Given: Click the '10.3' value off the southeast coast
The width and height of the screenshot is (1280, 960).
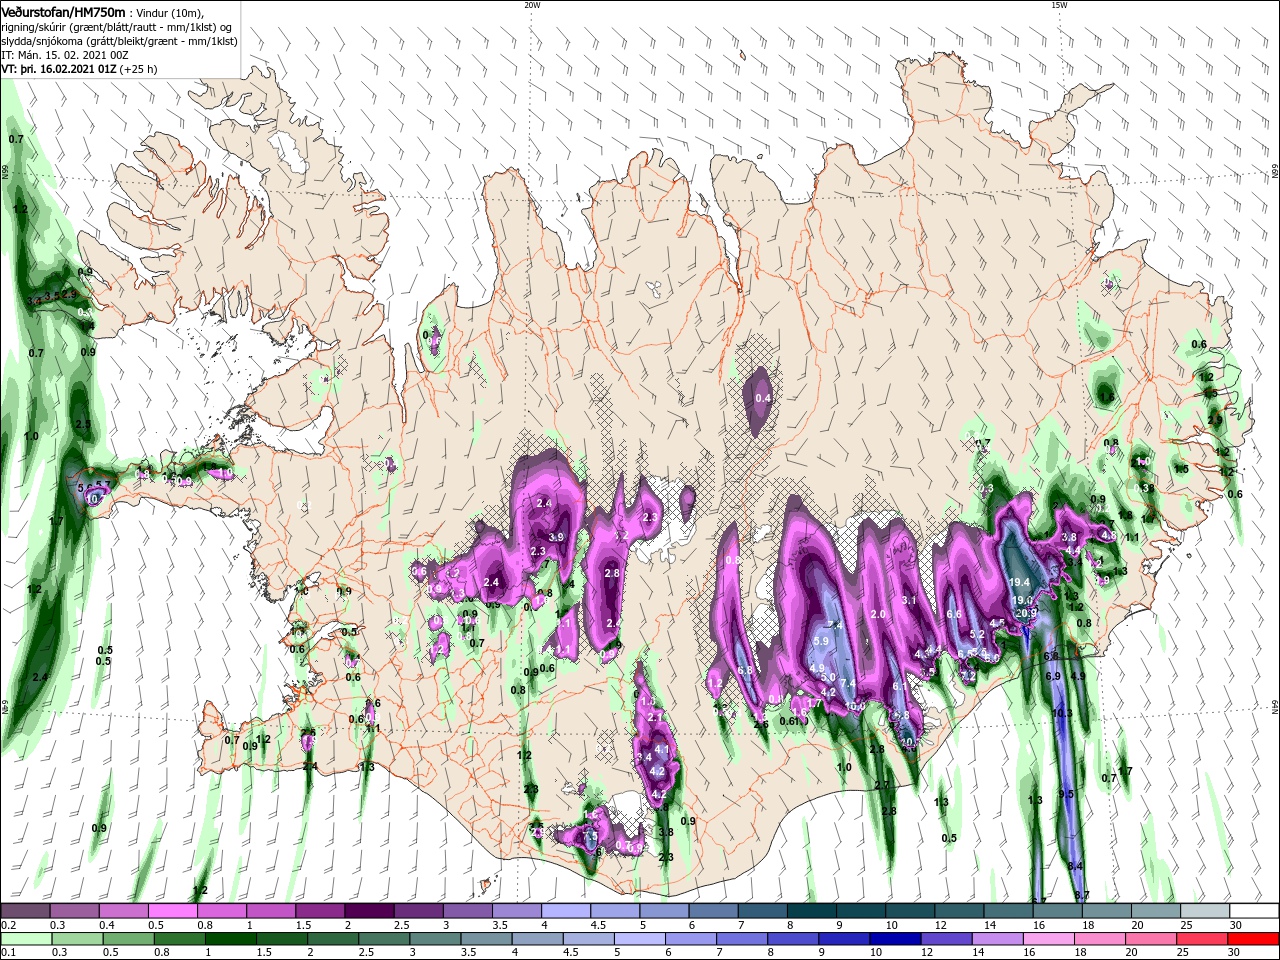Looking at the screenshot, I should pyautogui.click(x=1062, y=713).
